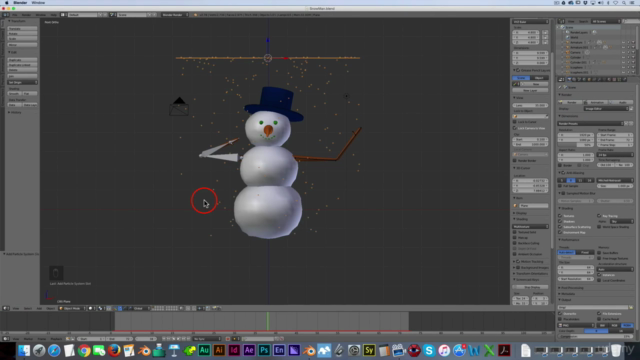Open the Set Origin dropdown

[22, 82]
